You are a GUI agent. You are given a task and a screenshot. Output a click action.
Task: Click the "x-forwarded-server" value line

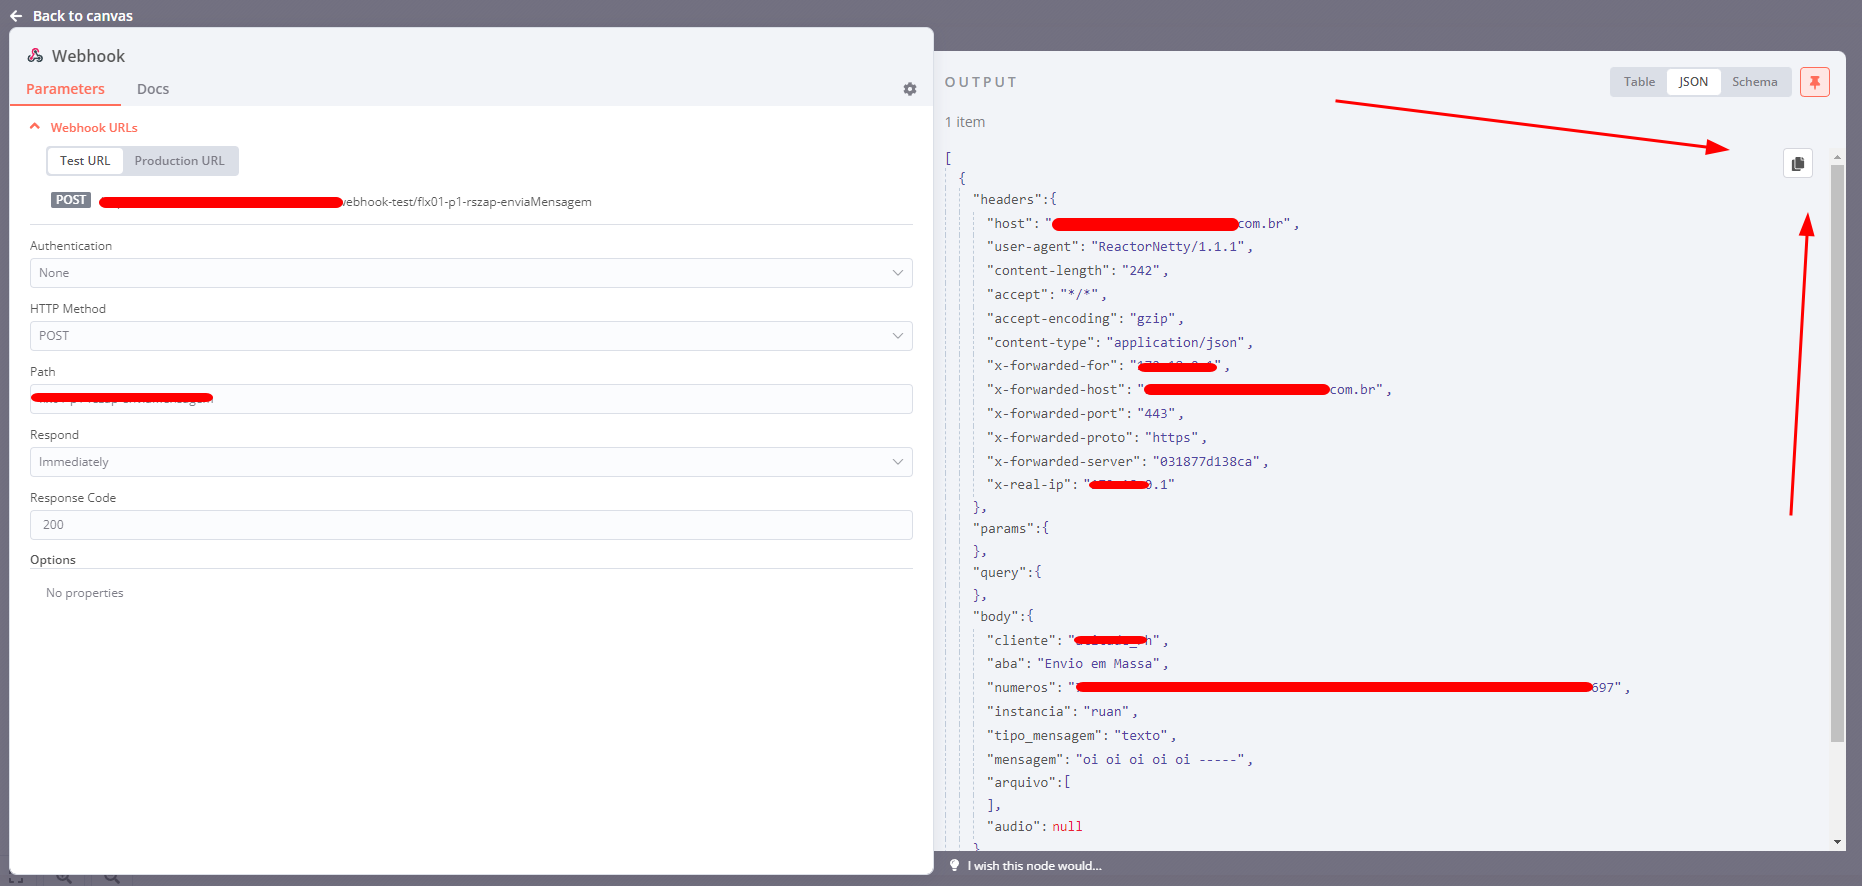tap(1128, 462)
